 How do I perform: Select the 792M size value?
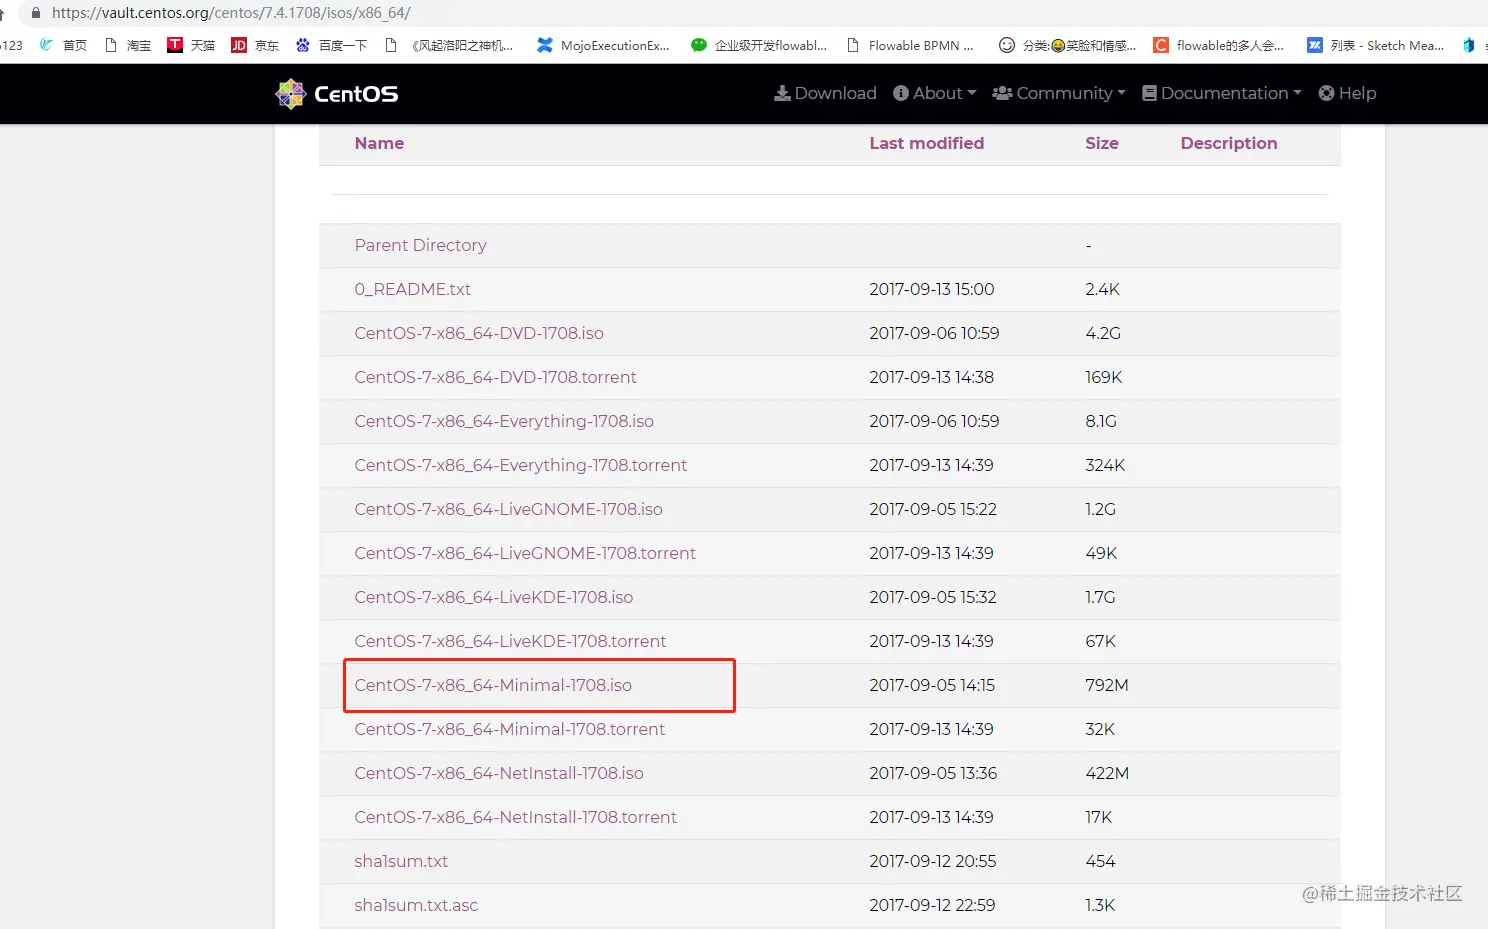[x=1107, y=685]
